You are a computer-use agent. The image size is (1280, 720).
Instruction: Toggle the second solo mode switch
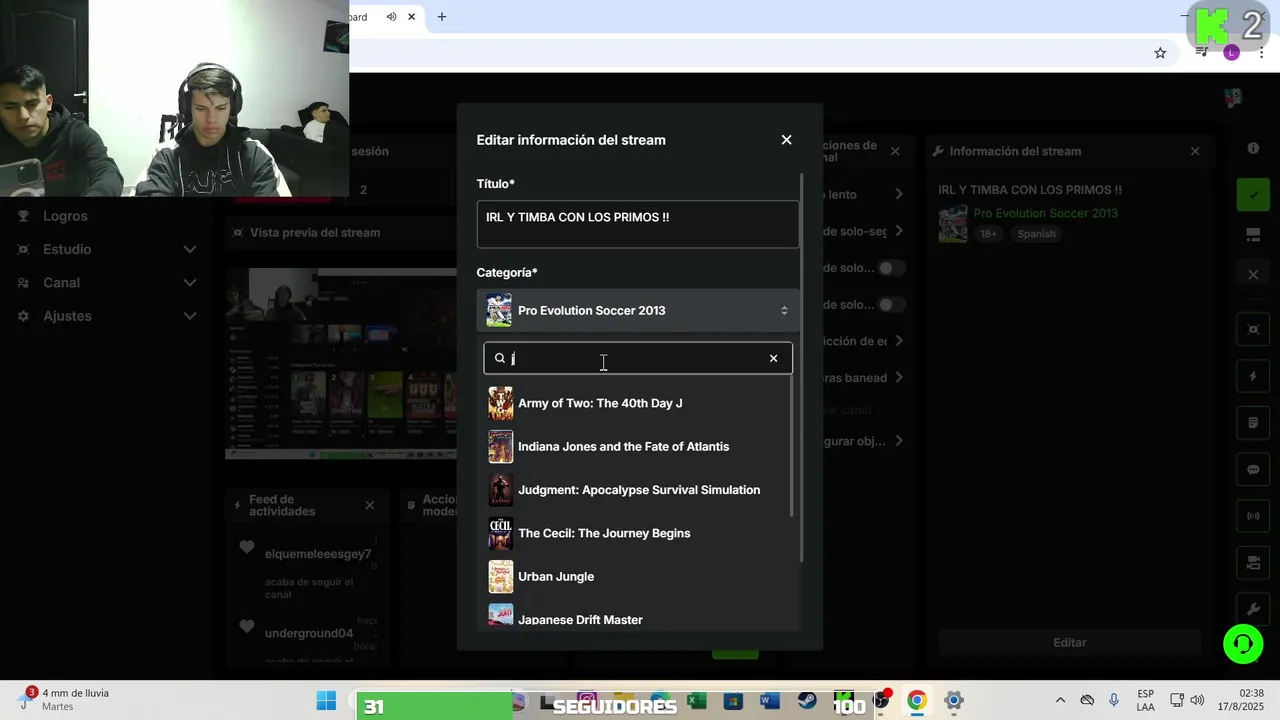click(x=890, y=304)
